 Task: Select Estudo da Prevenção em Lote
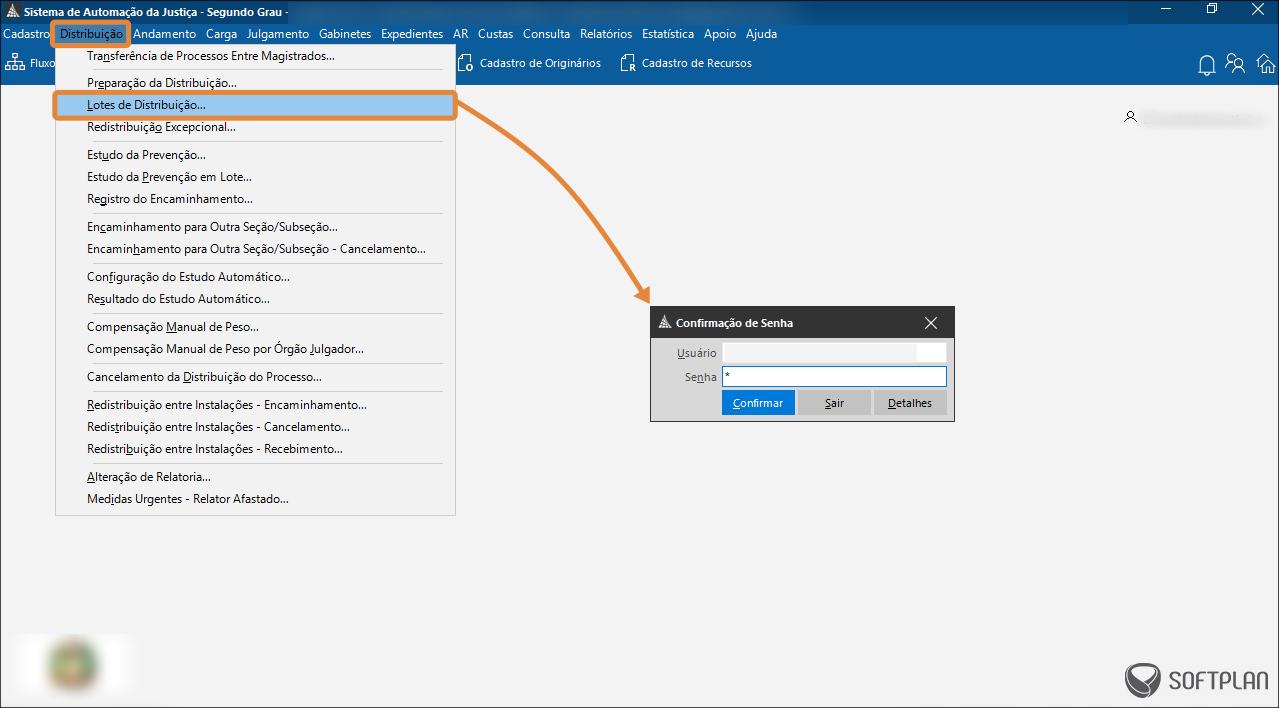tap(169, 177)
